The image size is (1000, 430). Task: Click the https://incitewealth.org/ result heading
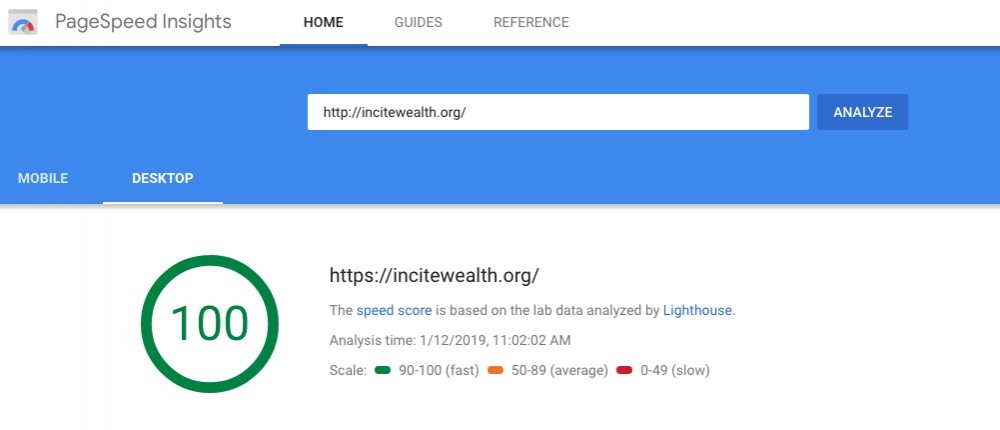point(434,276)
